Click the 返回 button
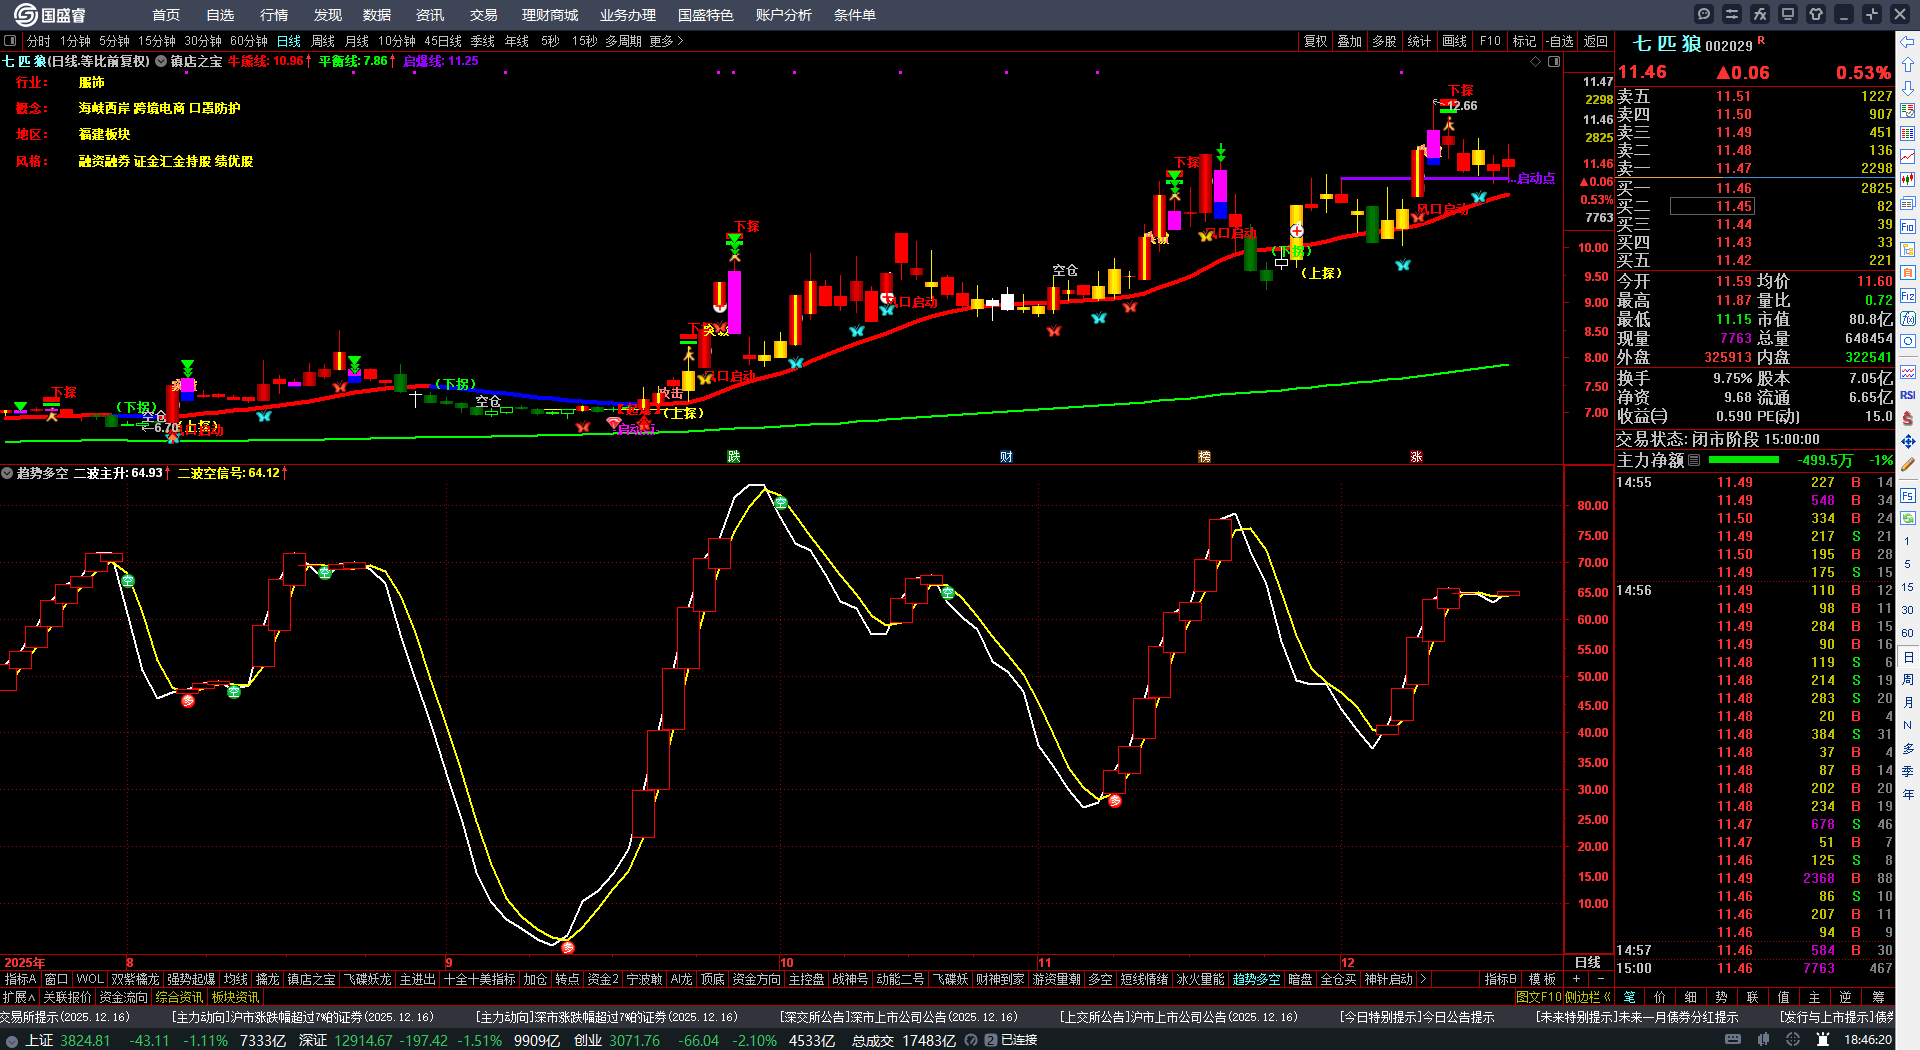 point(1596,41)
